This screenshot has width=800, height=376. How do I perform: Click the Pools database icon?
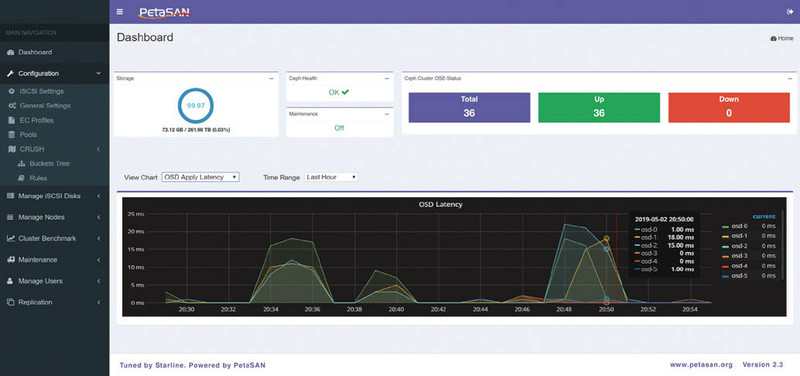click(x=12, y=135)
